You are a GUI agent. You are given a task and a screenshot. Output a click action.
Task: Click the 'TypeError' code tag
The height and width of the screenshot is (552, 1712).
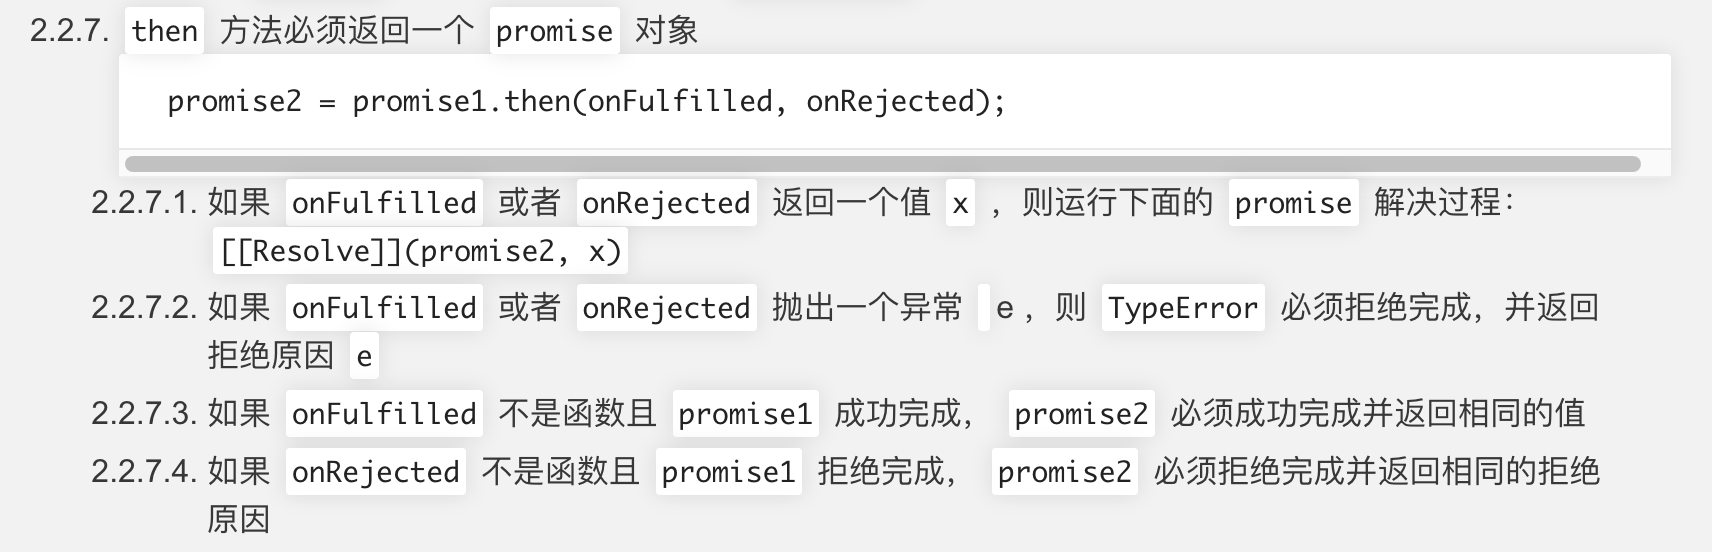[1183, 307]
